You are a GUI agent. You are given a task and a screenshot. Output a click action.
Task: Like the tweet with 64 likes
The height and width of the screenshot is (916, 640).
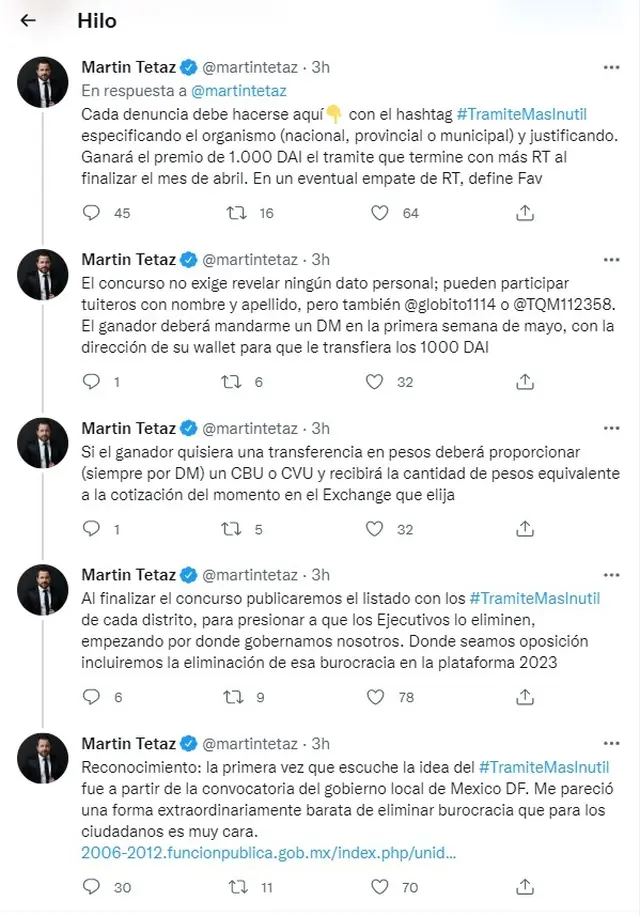380,213
